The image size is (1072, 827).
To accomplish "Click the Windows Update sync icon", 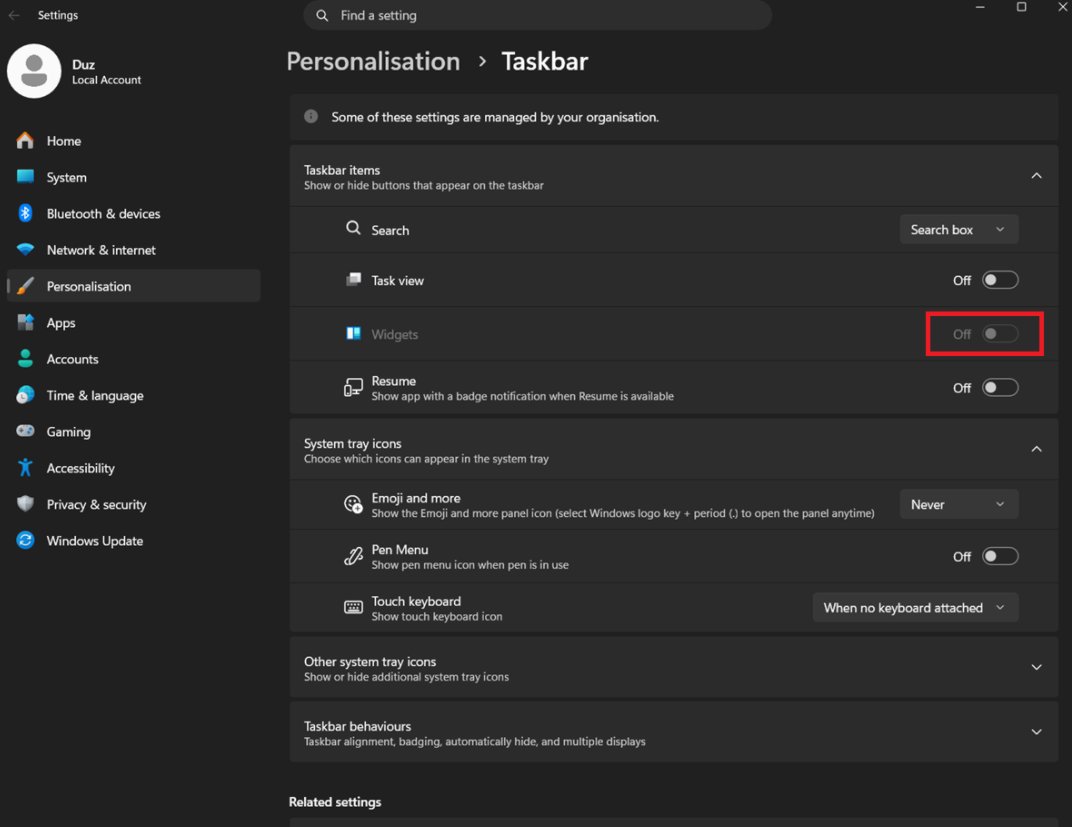I will click(x=25, y=540).
